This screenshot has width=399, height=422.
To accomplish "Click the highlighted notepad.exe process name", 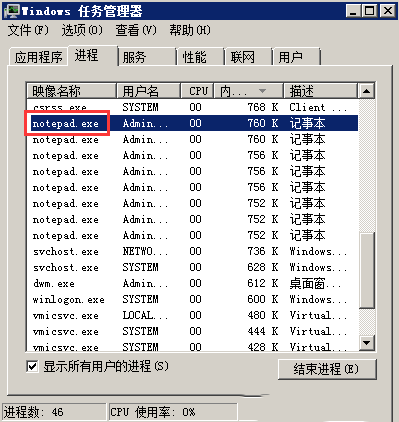I will click(x=66, y=123).
